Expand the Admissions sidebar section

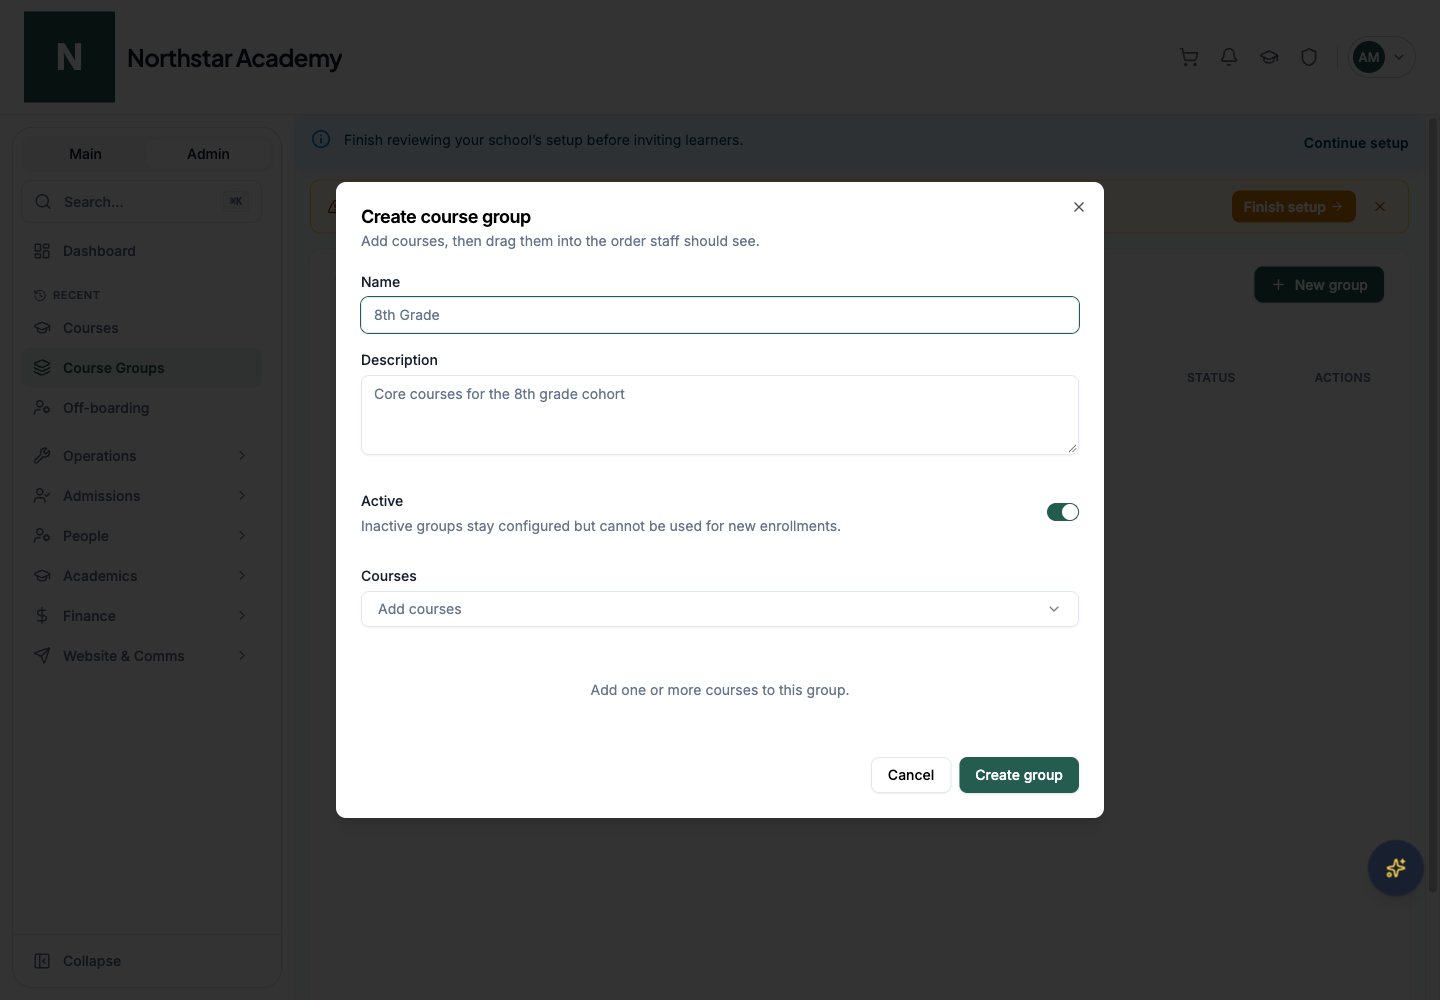(x=242, y=496)
